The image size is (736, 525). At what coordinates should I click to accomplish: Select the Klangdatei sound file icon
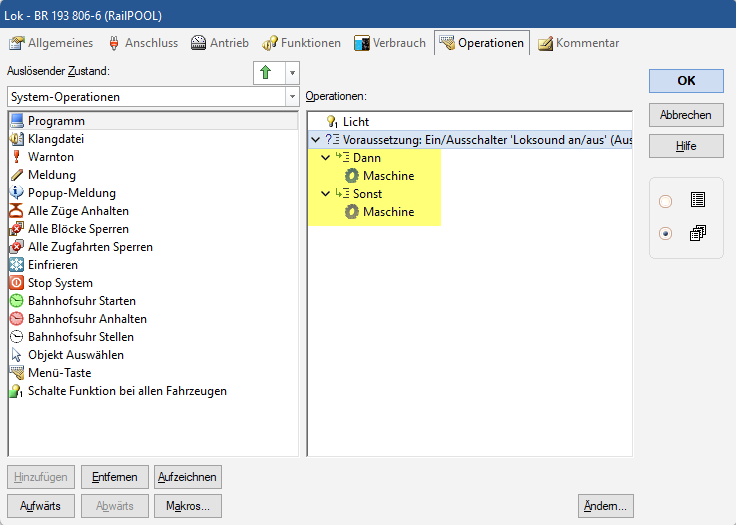pos(17,139)
